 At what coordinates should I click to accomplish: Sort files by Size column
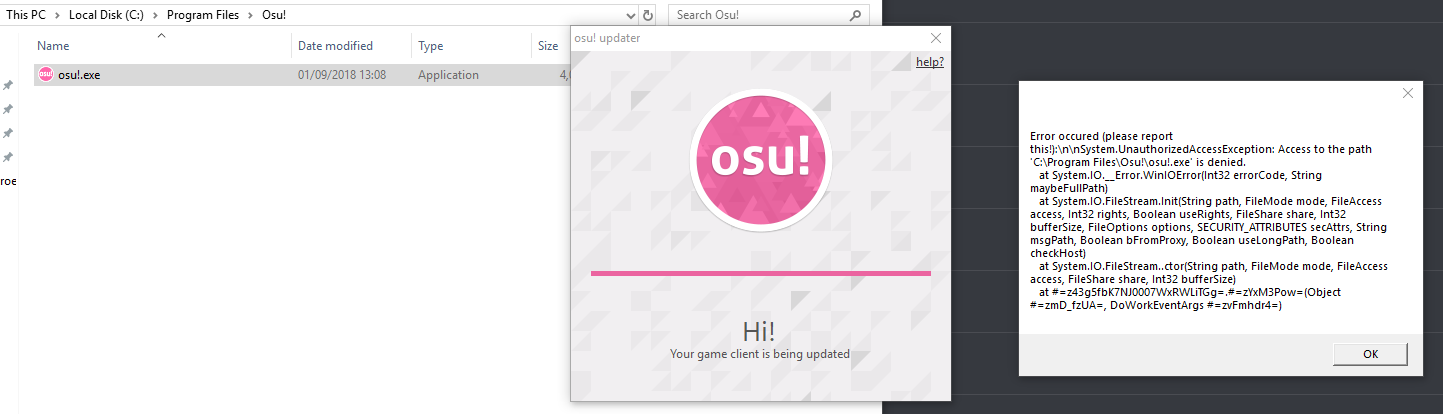(x=550, y=46)
